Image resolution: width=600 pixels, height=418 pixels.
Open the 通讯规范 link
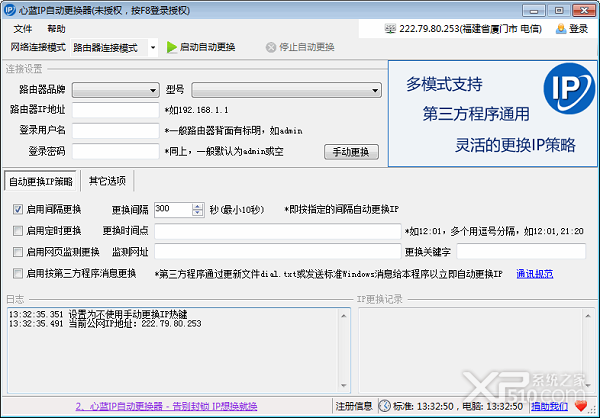pyautogui.click(x=535, y=274)
